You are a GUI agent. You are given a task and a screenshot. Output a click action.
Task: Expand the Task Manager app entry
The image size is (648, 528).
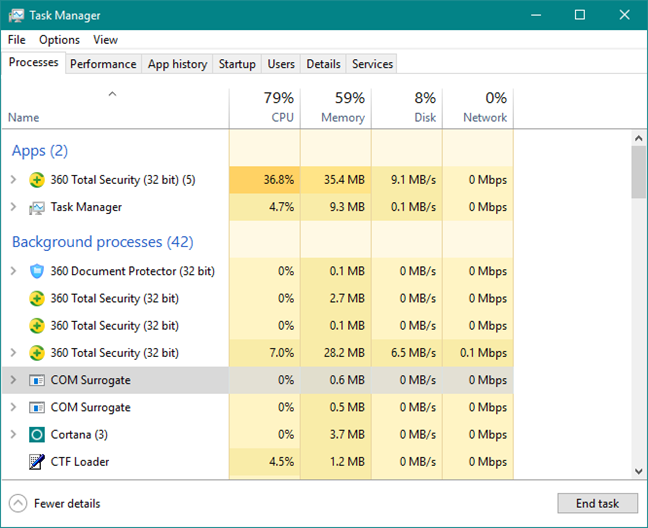click(13, 207)
